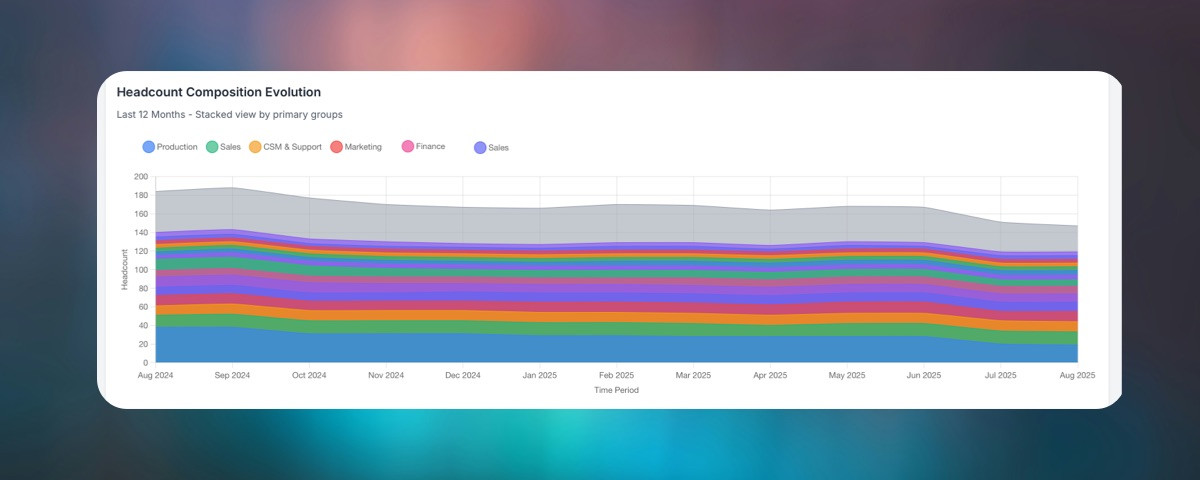1200x480 pixels.
Task: Click the 40 tick on the y-axis
Action: (x=142, y=326)
